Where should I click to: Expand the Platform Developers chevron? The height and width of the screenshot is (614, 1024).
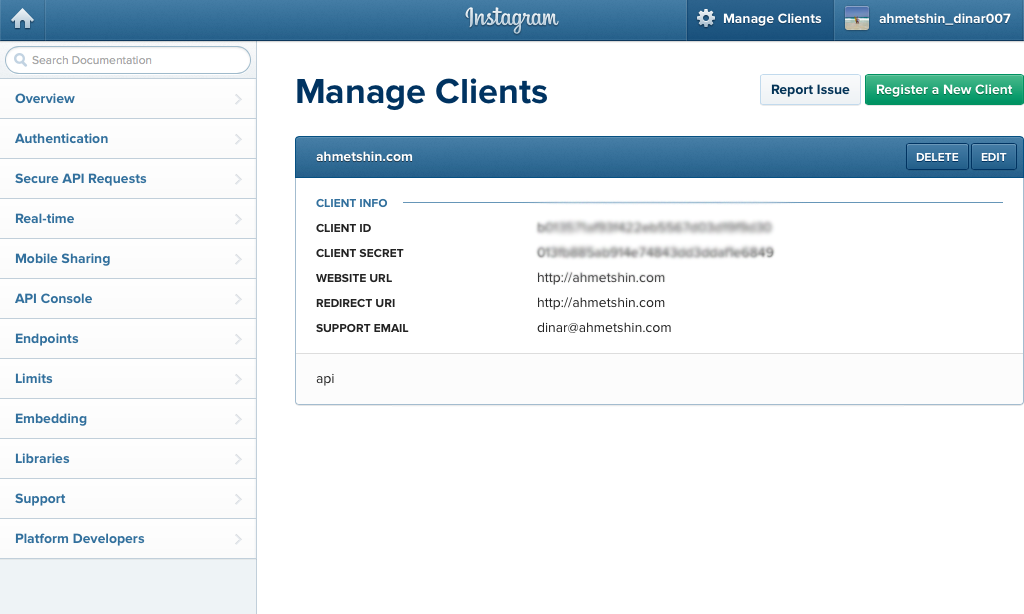point(238,540)
